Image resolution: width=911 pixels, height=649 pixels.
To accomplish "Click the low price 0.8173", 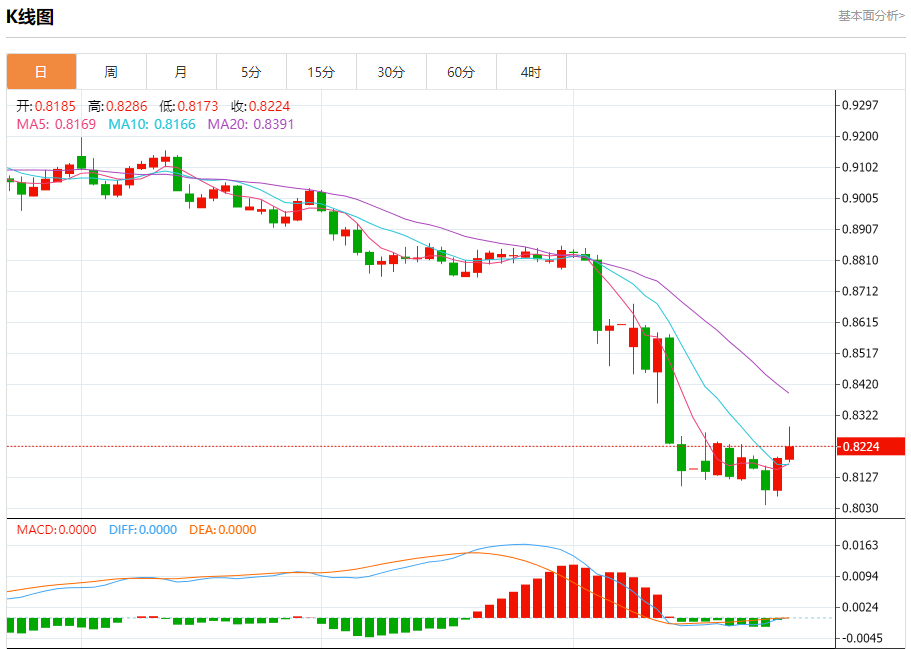I will click(198, 106).
